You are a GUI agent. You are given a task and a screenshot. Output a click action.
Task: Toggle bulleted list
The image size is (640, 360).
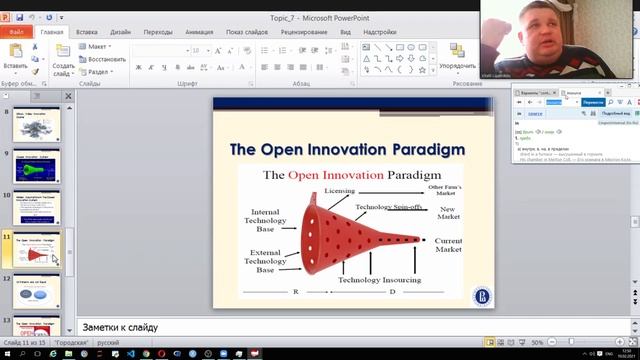[264, 51]
